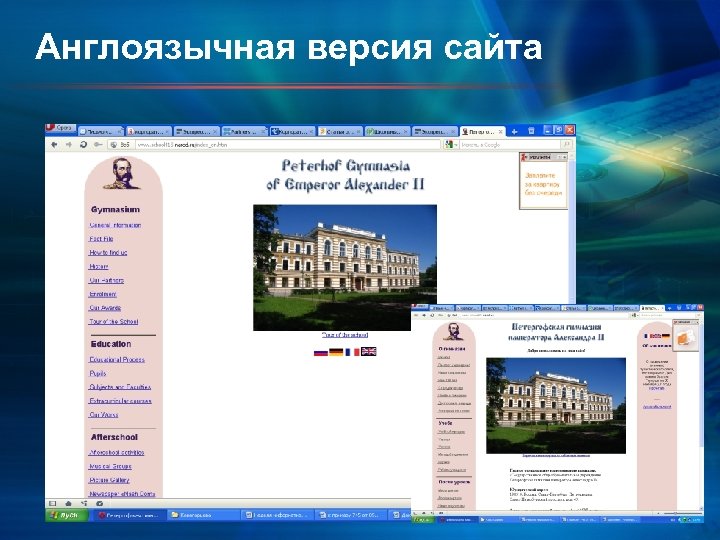Switch to the active Peterhof tab

[x=482, y=132]
